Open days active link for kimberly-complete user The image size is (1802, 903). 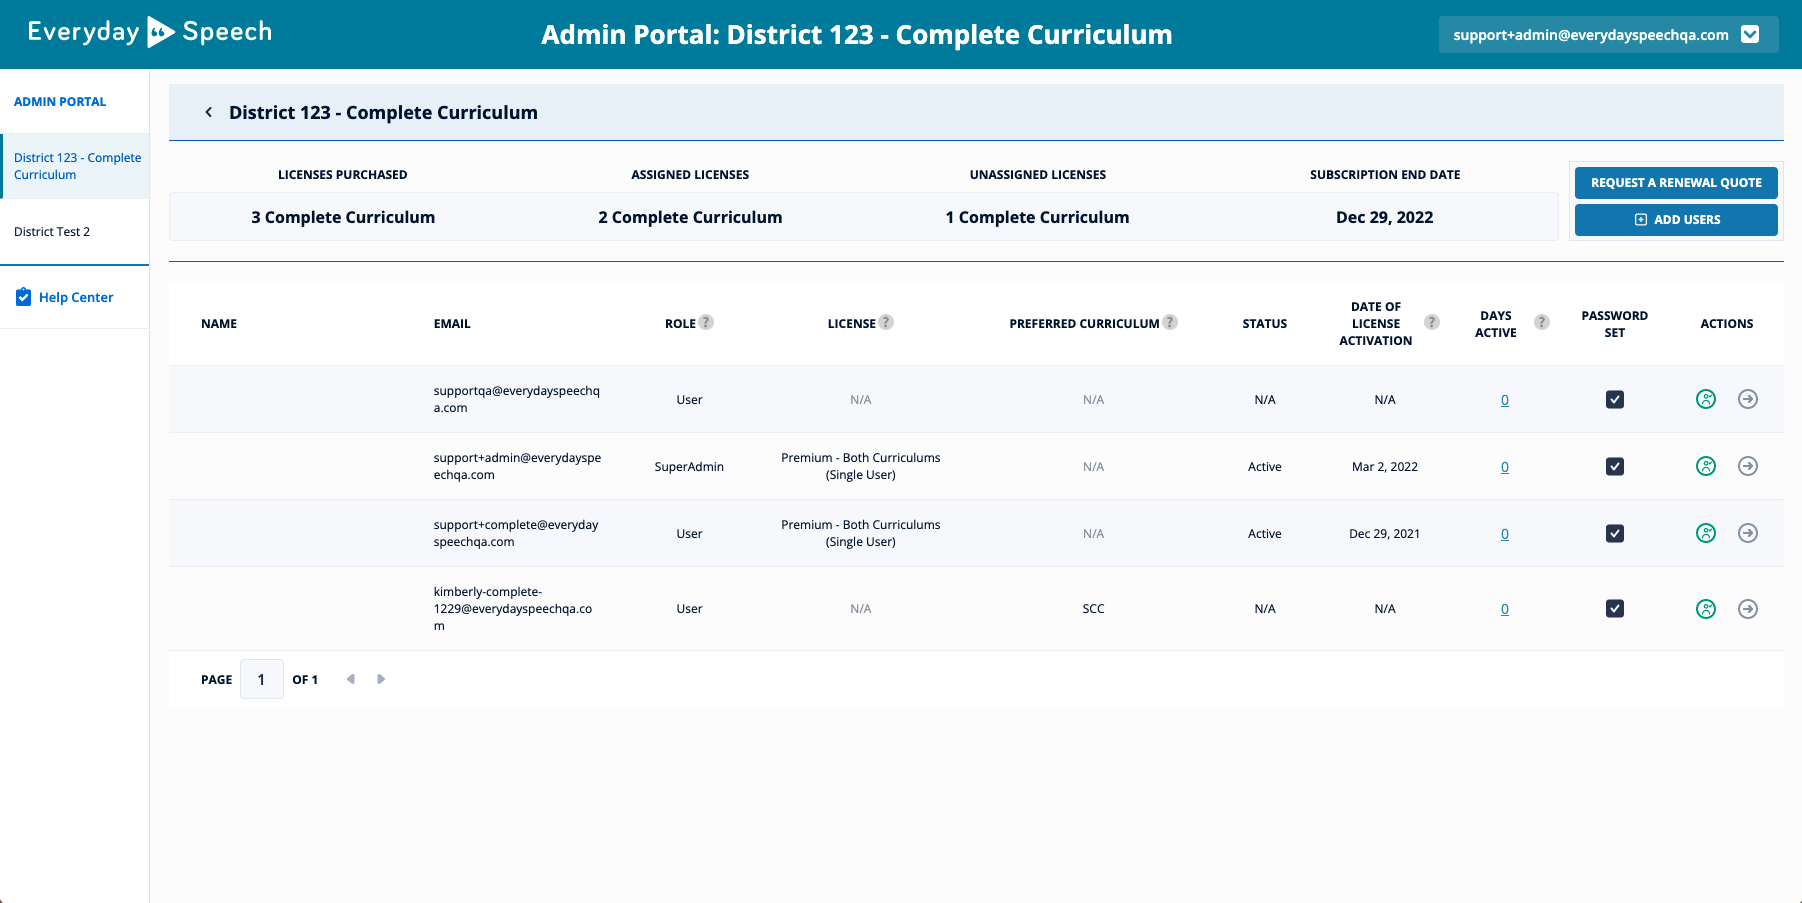[x=1505, y=609]
